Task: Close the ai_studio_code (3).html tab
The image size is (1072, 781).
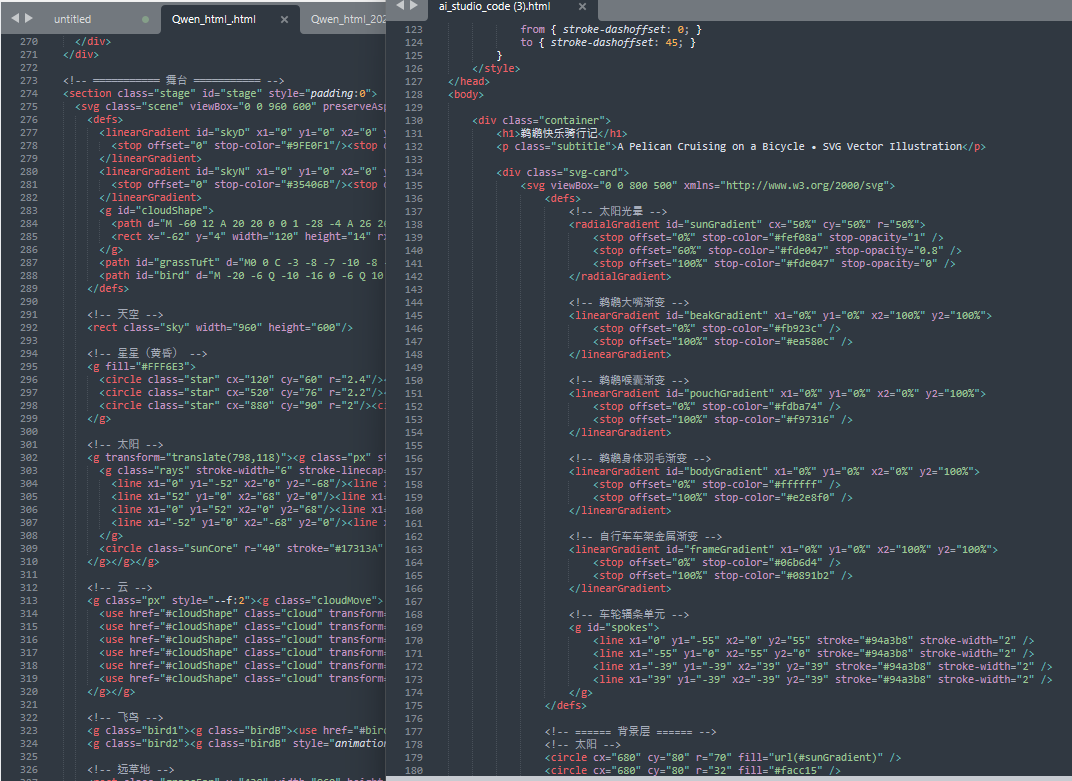Action: (582, 6)
